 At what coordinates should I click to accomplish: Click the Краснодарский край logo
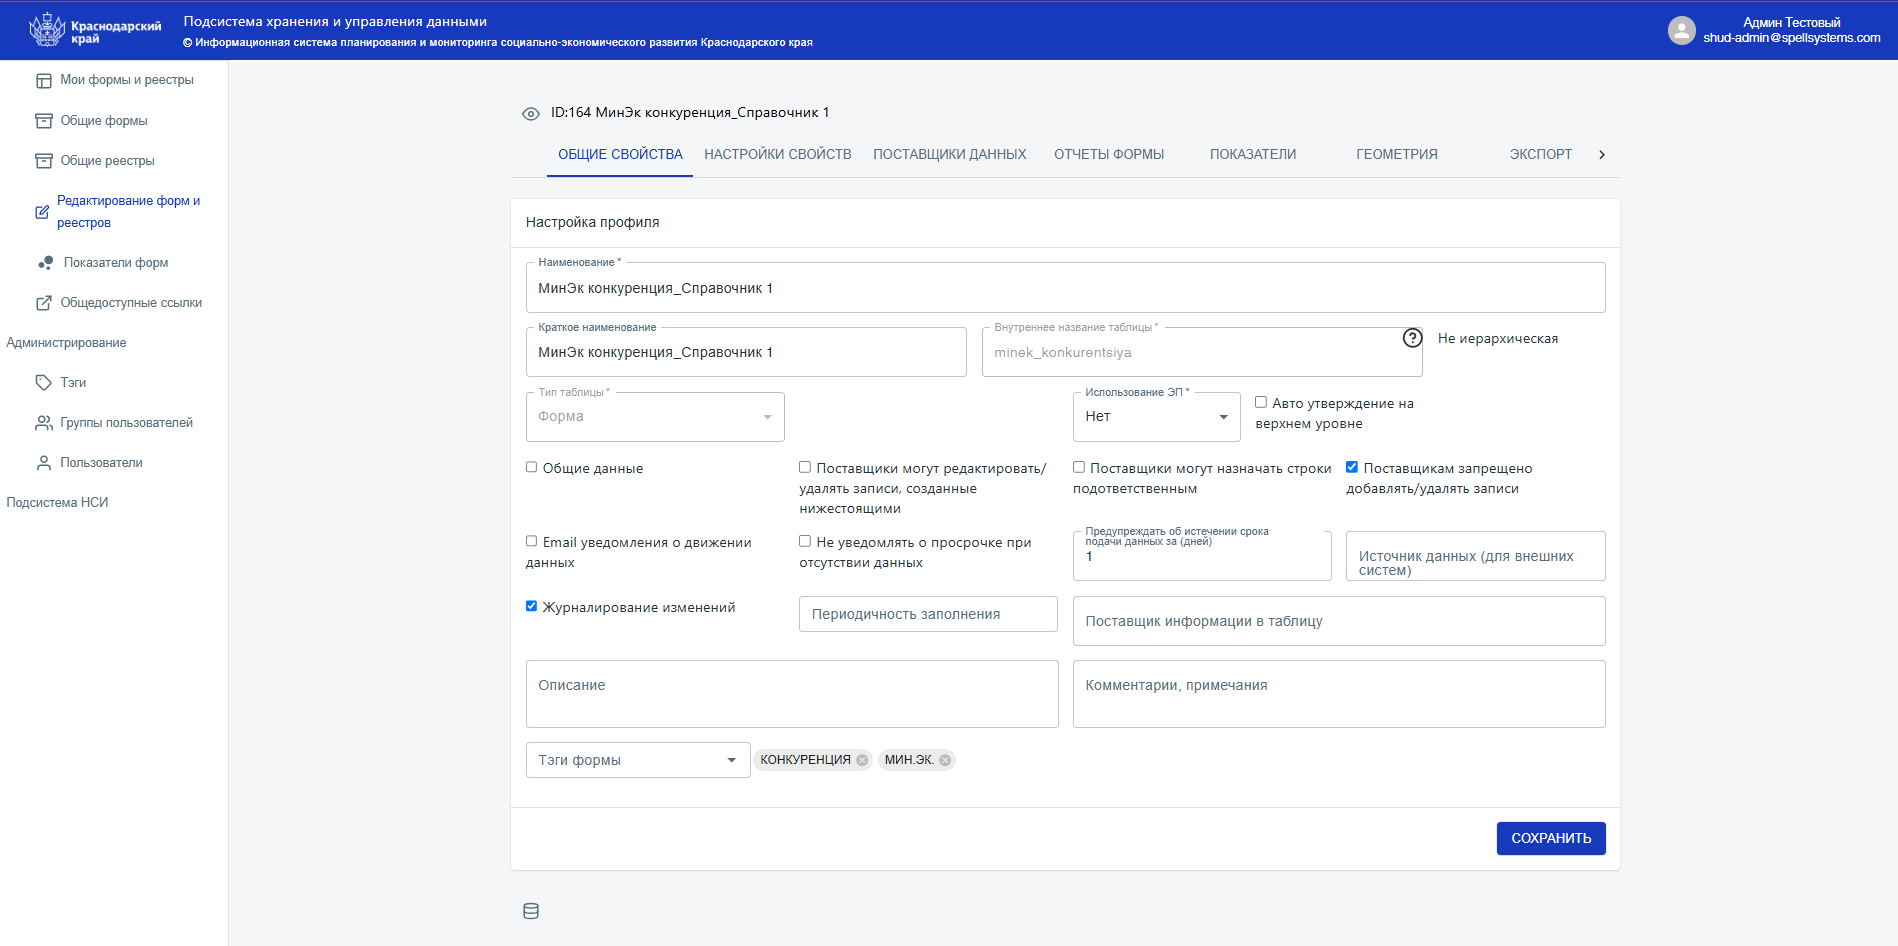point(95,30)
